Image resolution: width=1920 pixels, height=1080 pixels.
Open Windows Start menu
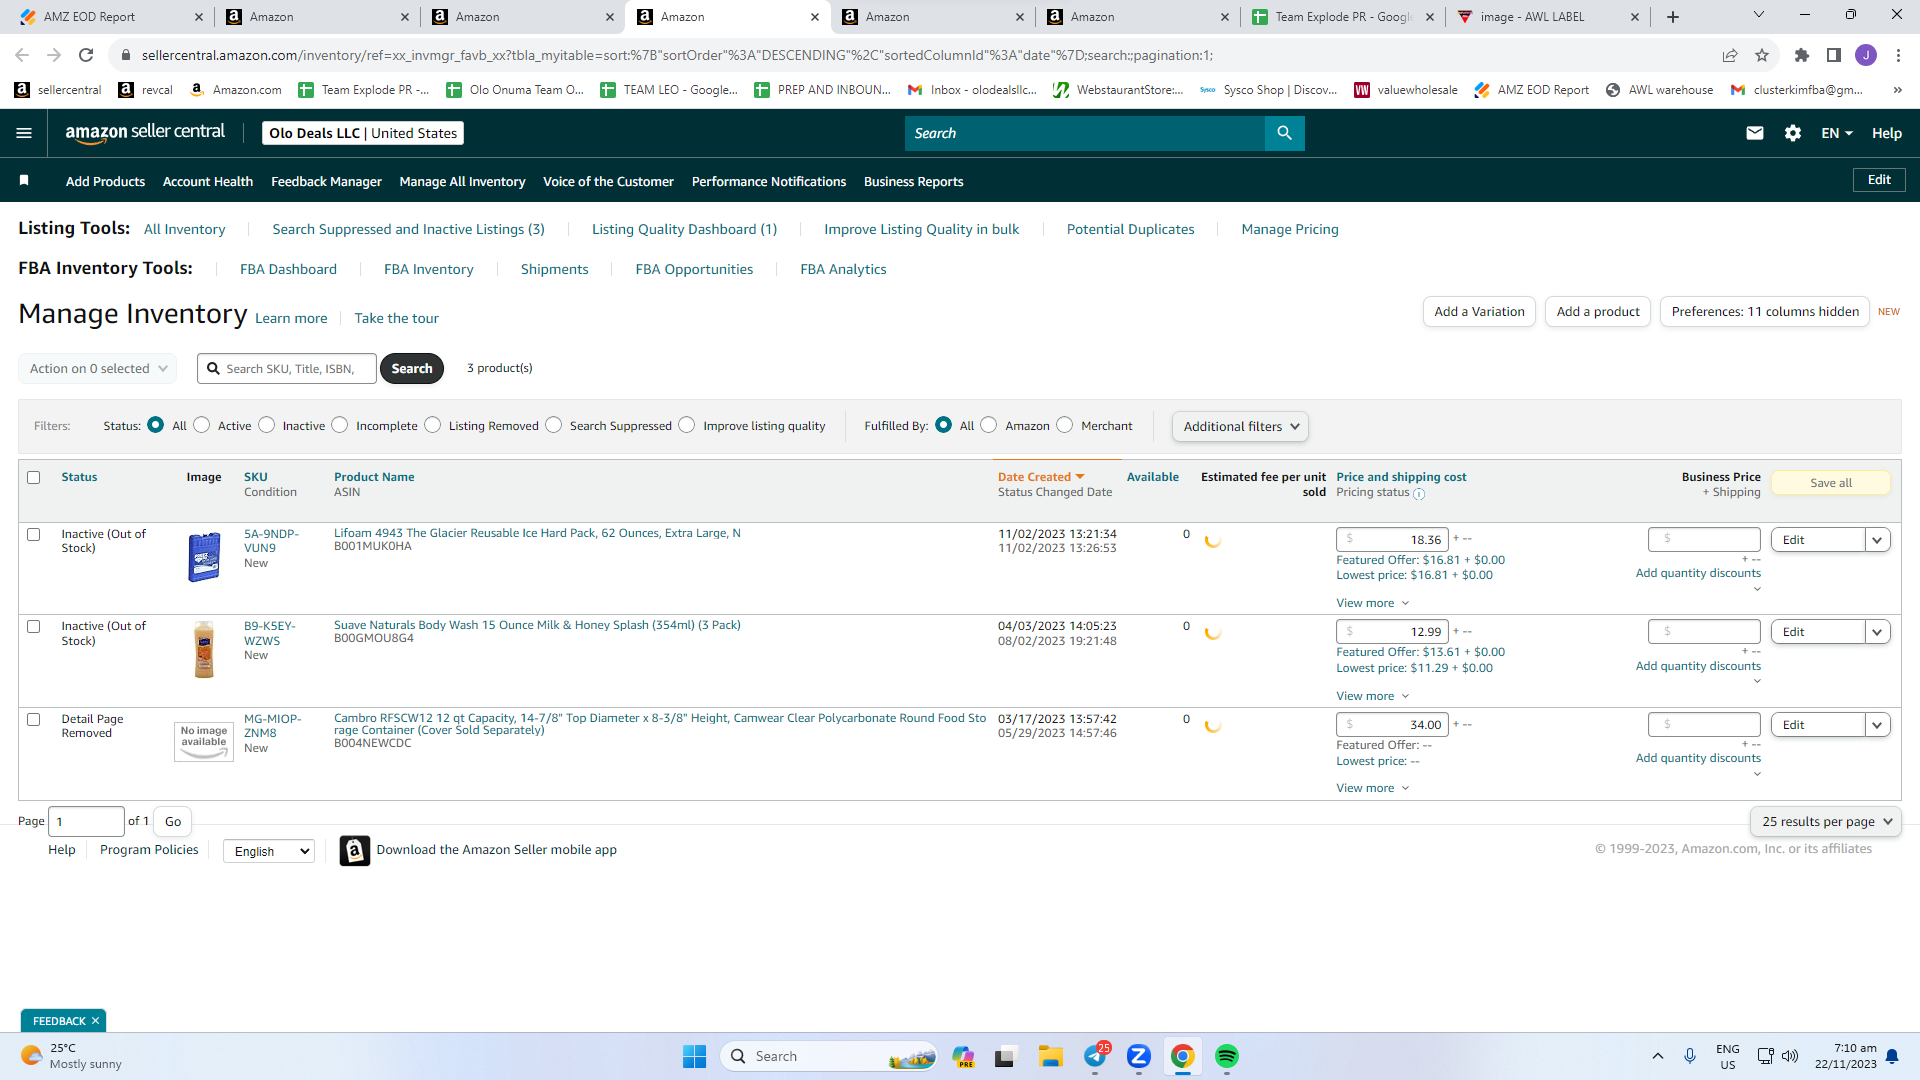(x=694, y=1056)
